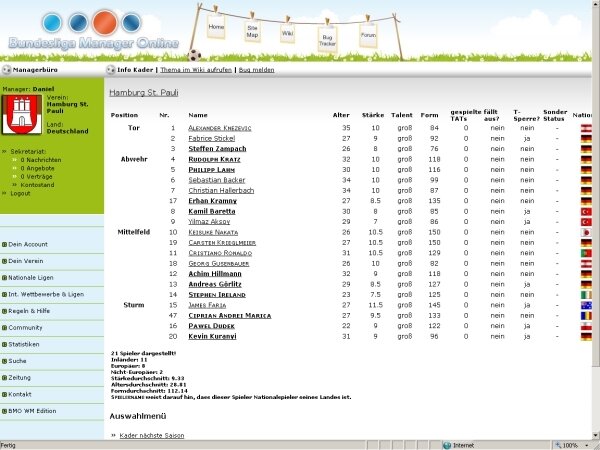
Task: Open the Zeitung sidebar menu item
Action: pyautogui.click(x=26, y=377)
